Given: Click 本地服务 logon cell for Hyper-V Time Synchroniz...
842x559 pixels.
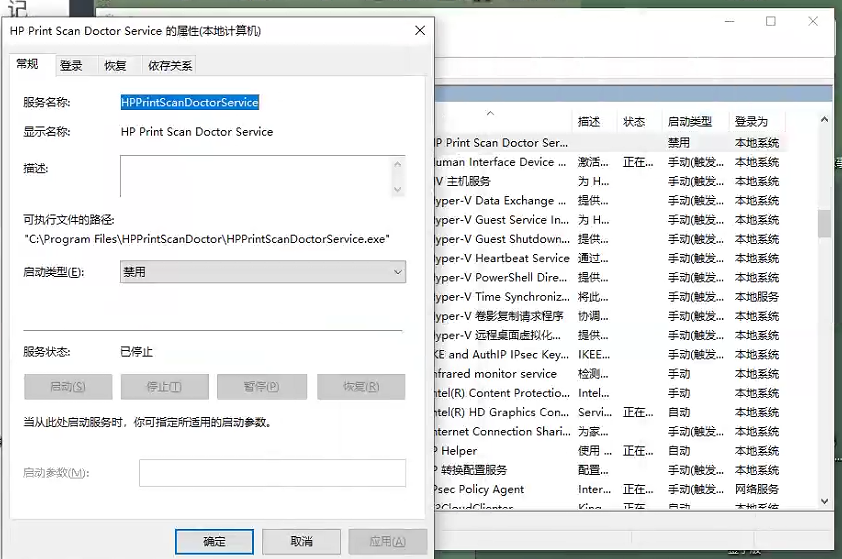Looking at the screenshot, I should tap(757, 297).
